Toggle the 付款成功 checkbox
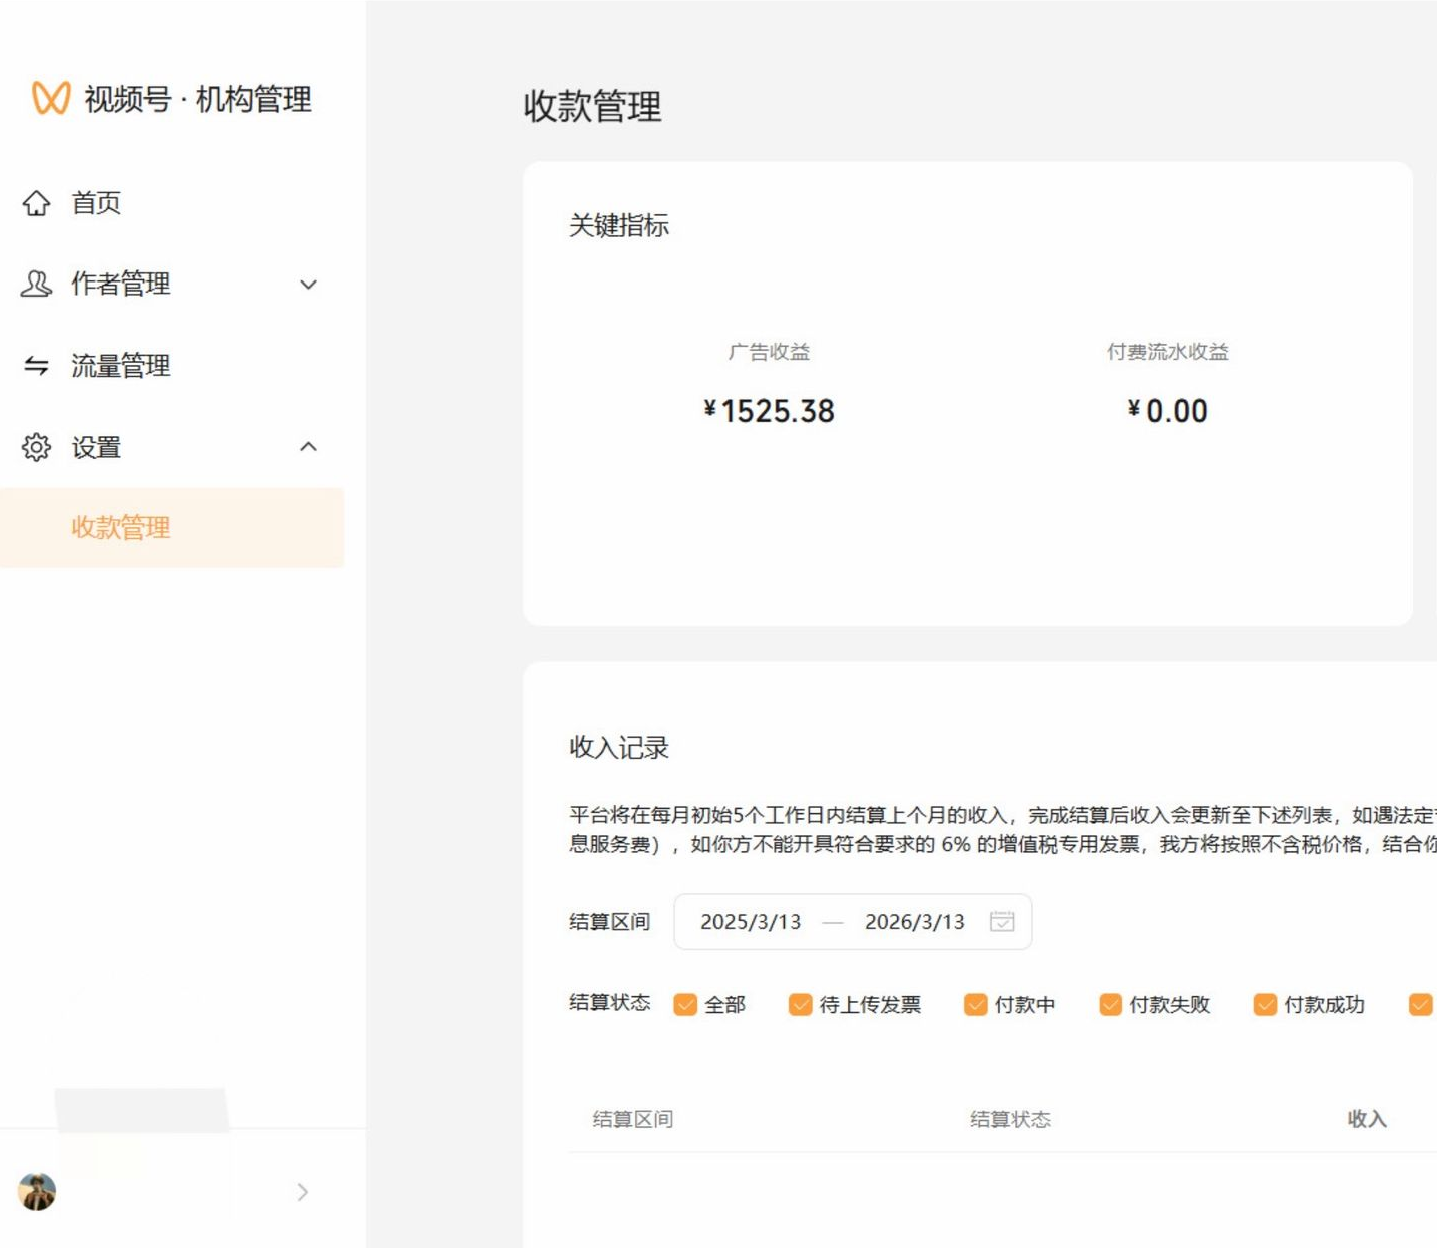This screenshot has width=1437, height=1248. point(1265,1004)
